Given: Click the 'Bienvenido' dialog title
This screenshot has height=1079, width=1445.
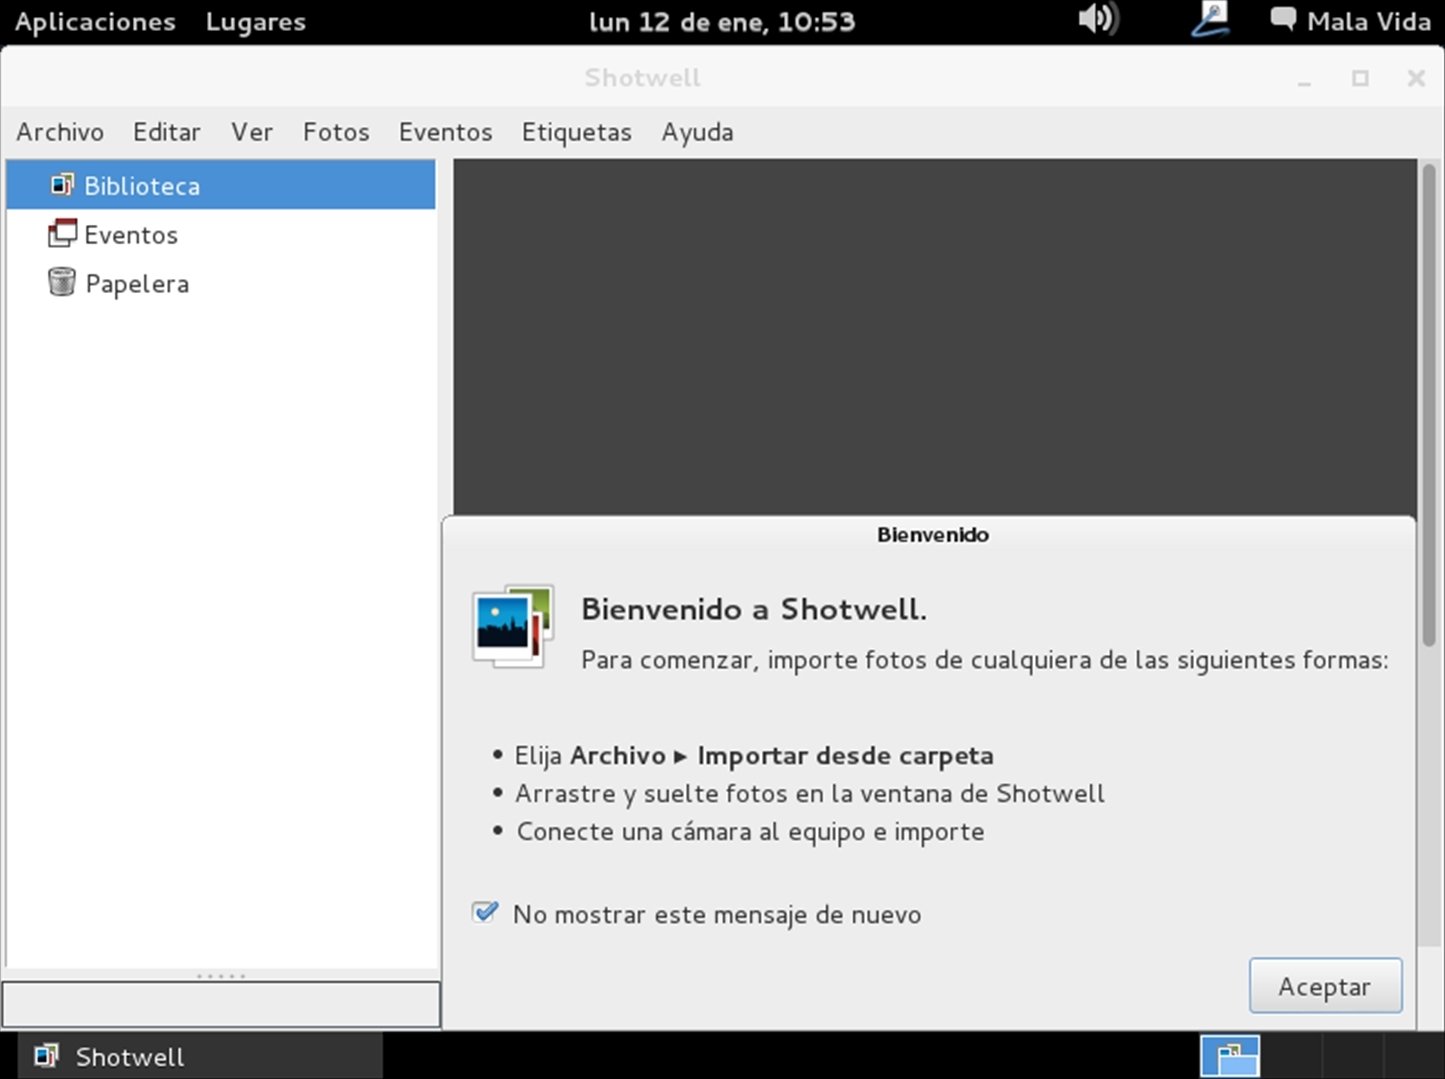Looking at the screenshot, I should pyautogui.click(x=933, y=534).
